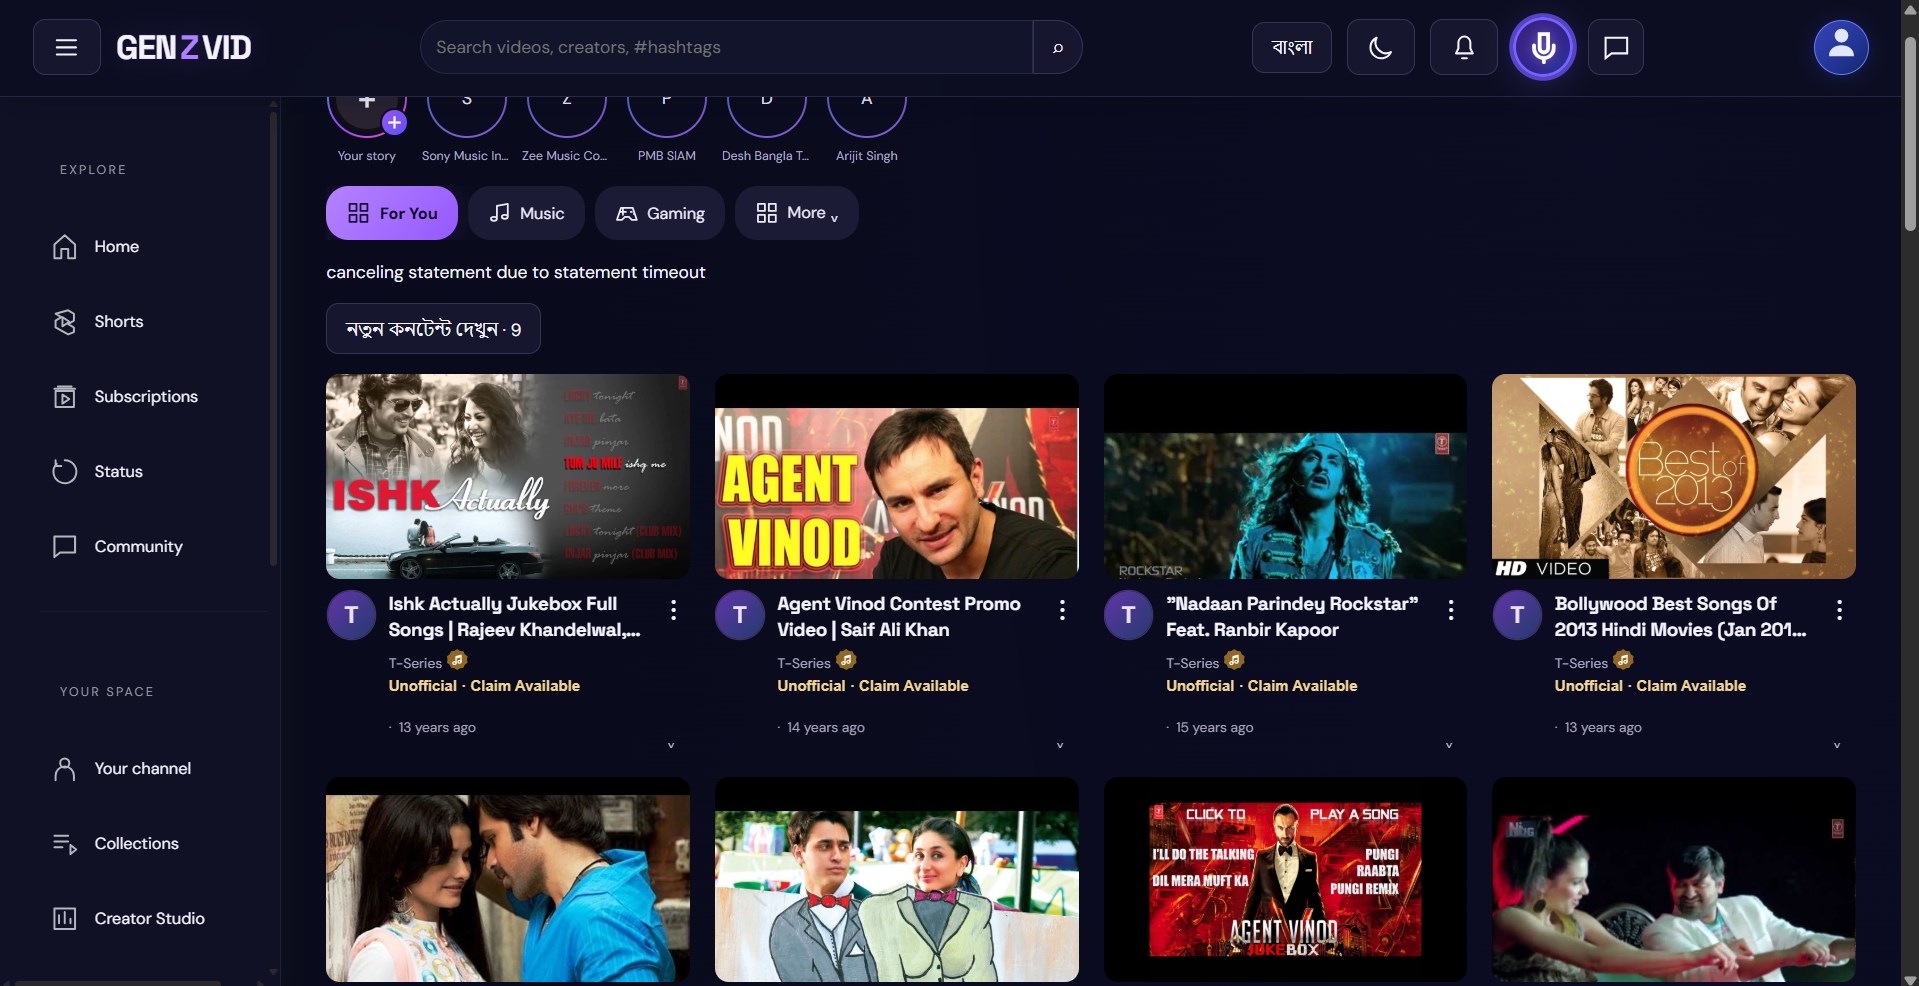Go to Home in sidebar
This screenshot has width=1919, height=986.
pos(154,247)
